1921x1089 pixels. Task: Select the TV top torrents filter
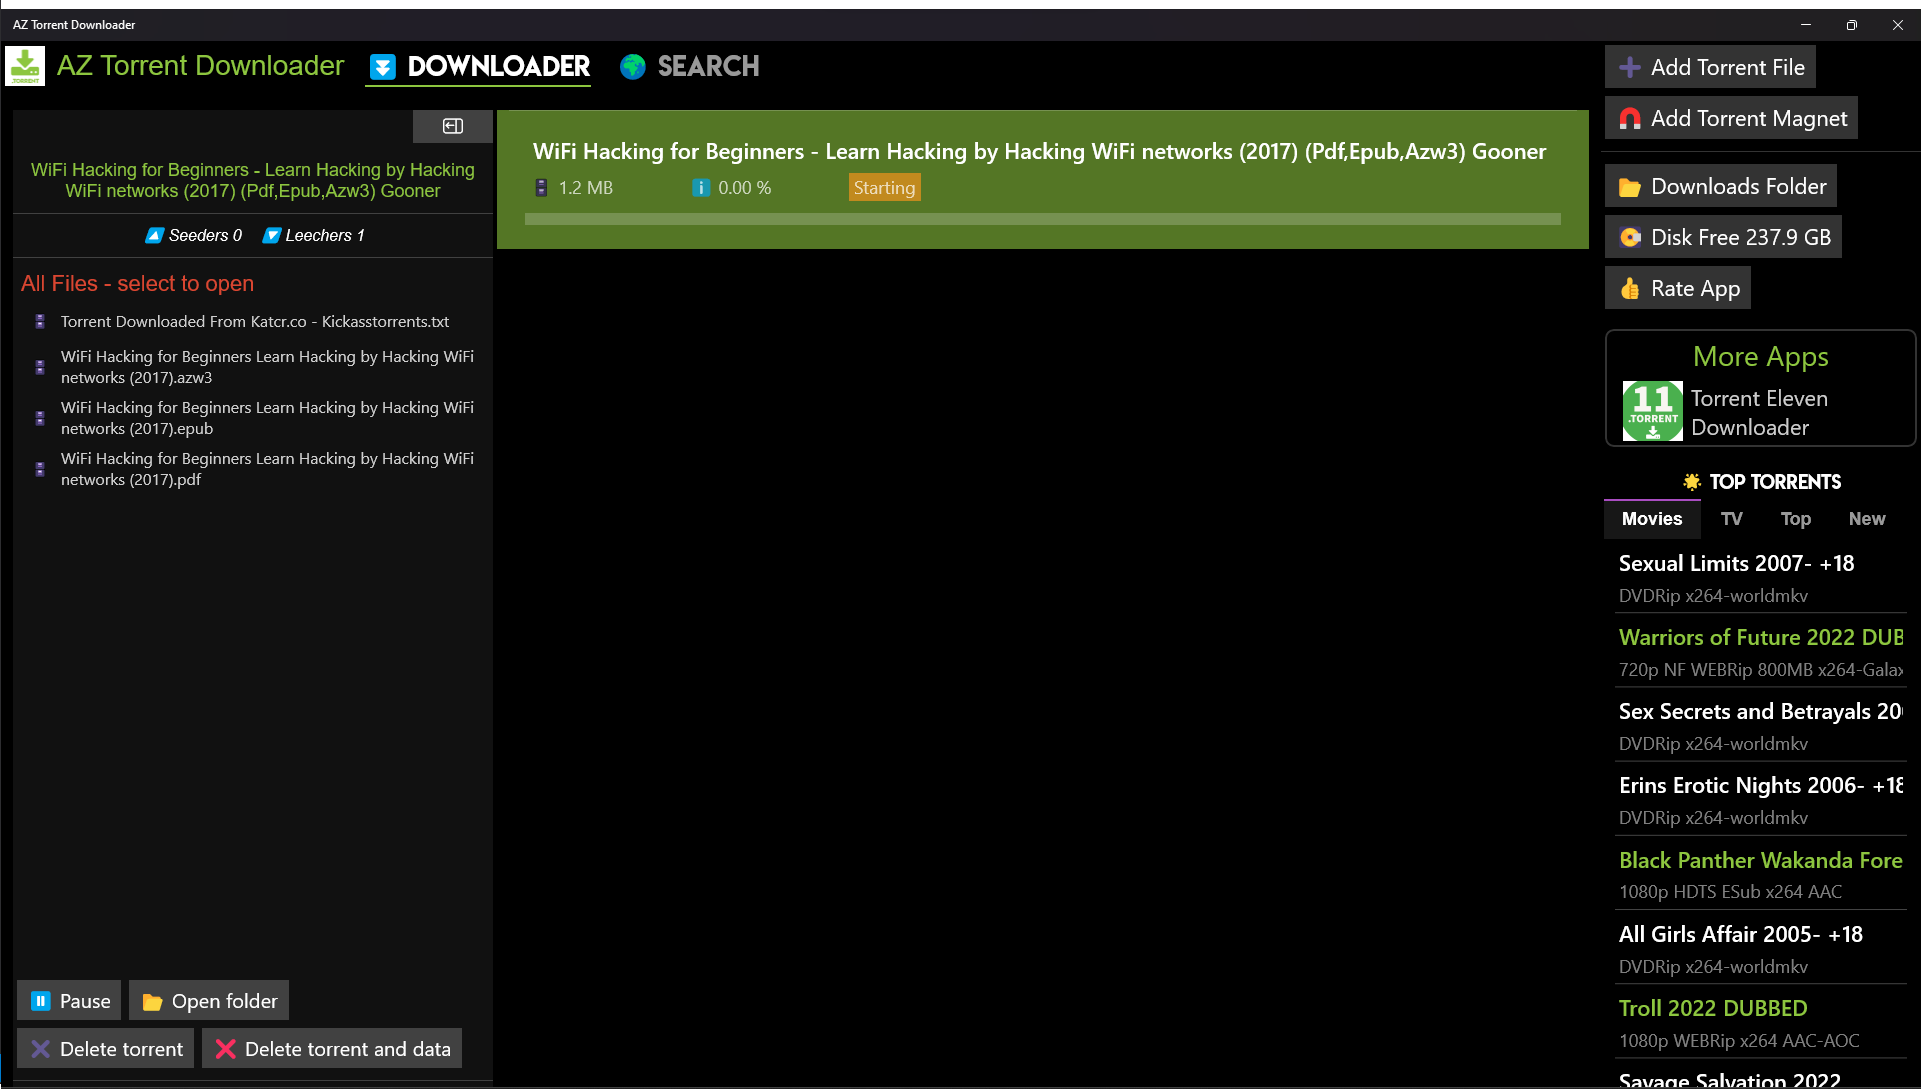(1730, 519)
